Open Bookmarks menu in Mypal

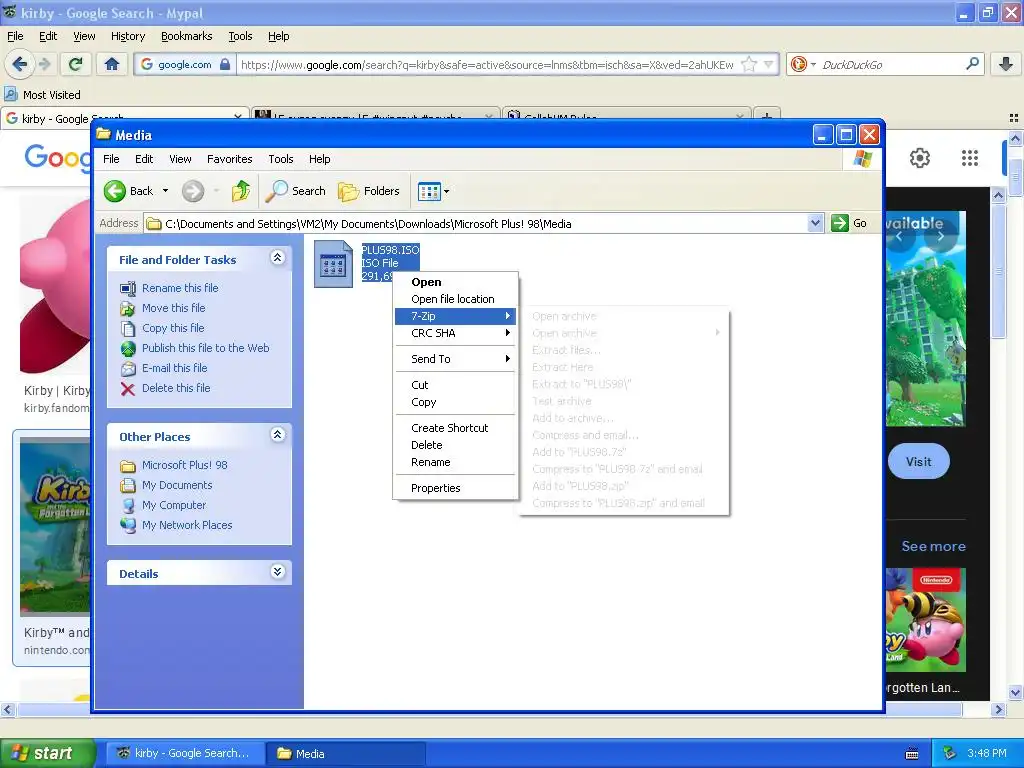pyautogui.click(x=187, y=37)
